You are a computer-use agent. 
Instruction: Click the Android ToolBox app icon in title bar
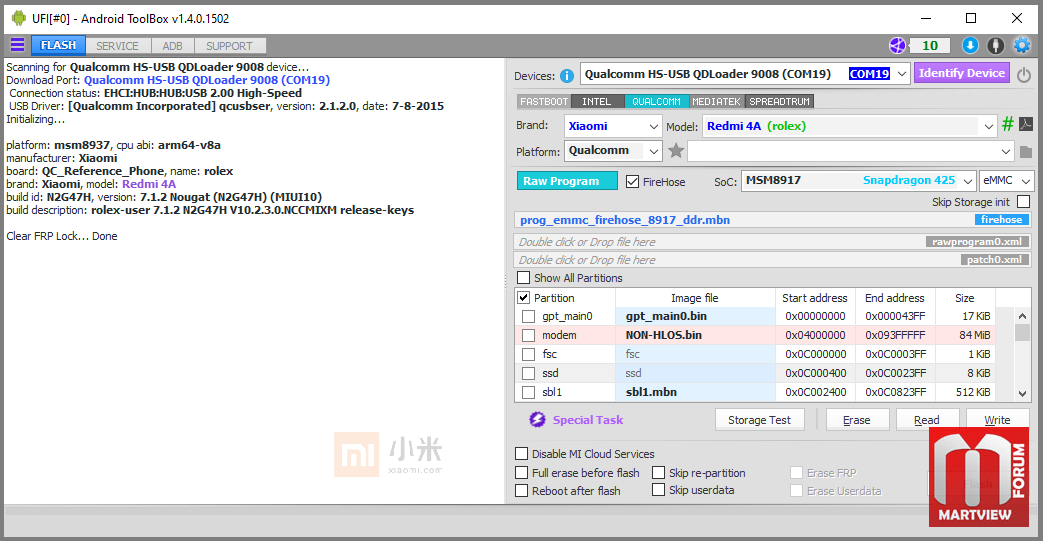click(19, 19)
